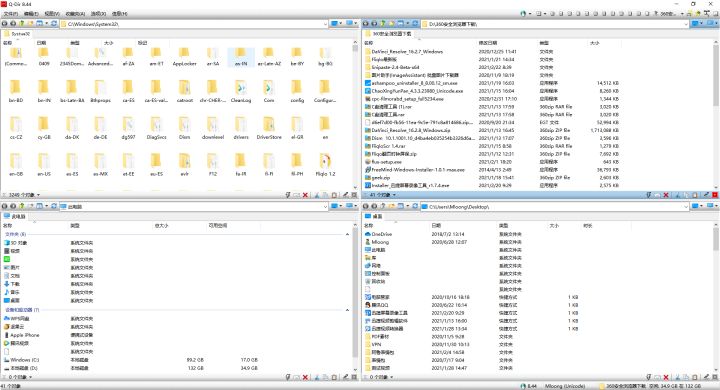Collapse the devices and drives group
The image size is (720, 390).
pos(347,310)
